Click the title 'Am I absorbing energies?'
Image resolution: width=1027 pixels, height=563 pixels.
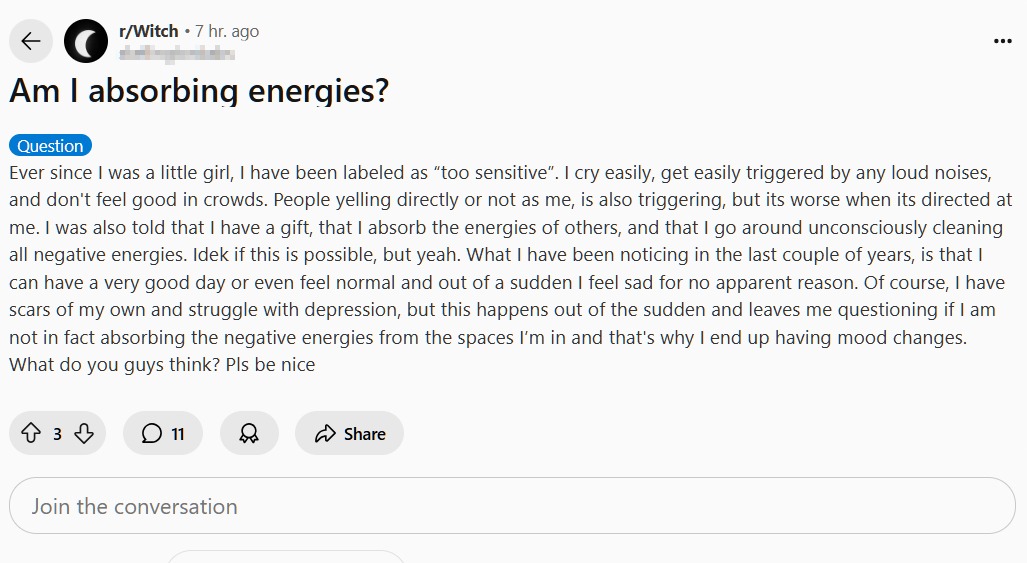[x=199, y=91]
